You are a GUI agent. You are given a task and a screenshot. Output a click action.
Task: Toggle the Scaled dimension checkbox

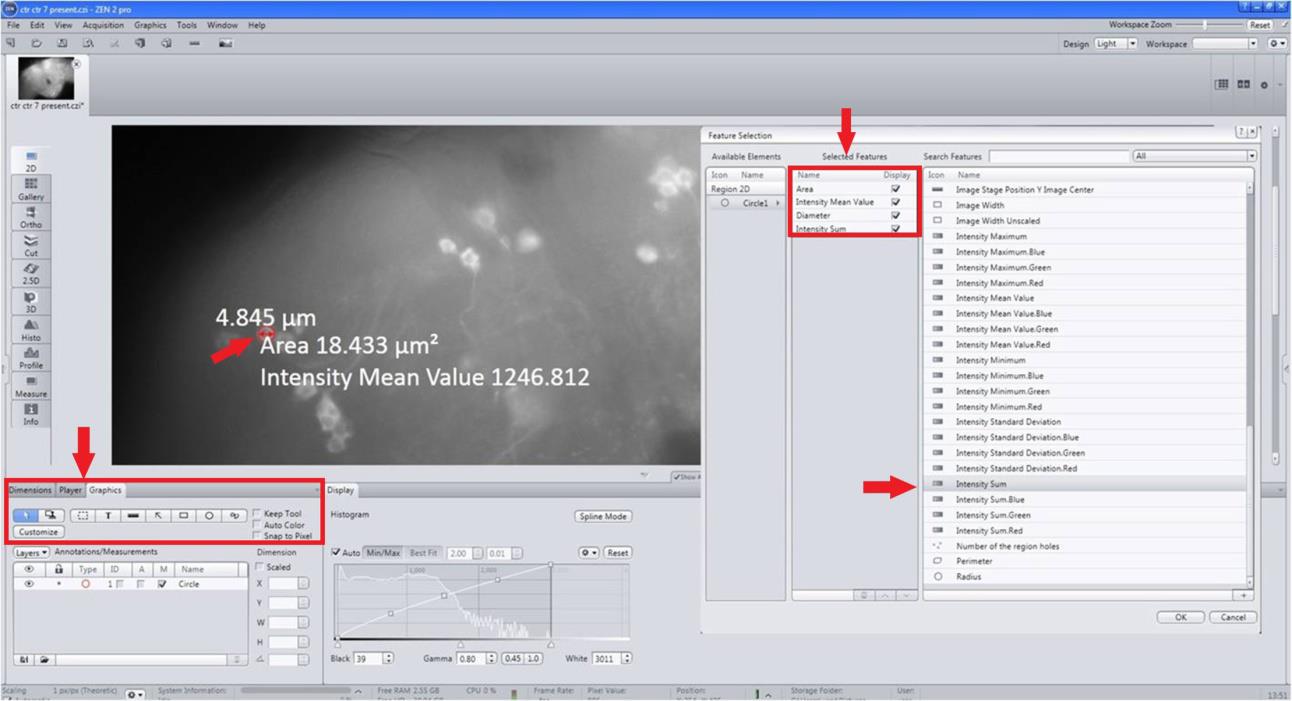coord(261,567)
